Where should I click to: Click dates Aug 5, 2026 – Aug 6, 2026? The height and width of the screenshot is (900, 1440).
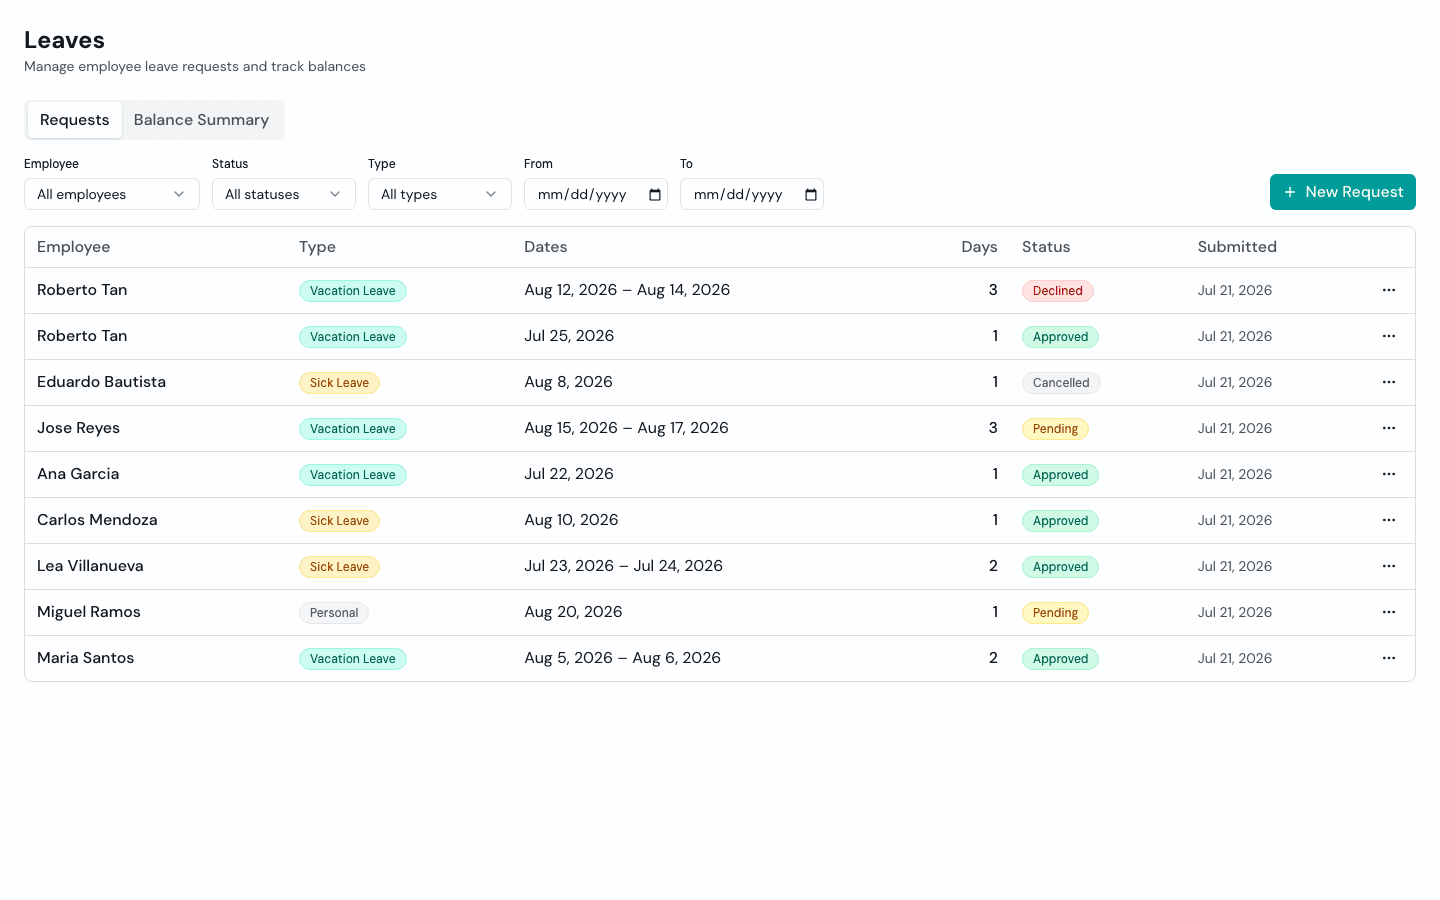point(622,658)
